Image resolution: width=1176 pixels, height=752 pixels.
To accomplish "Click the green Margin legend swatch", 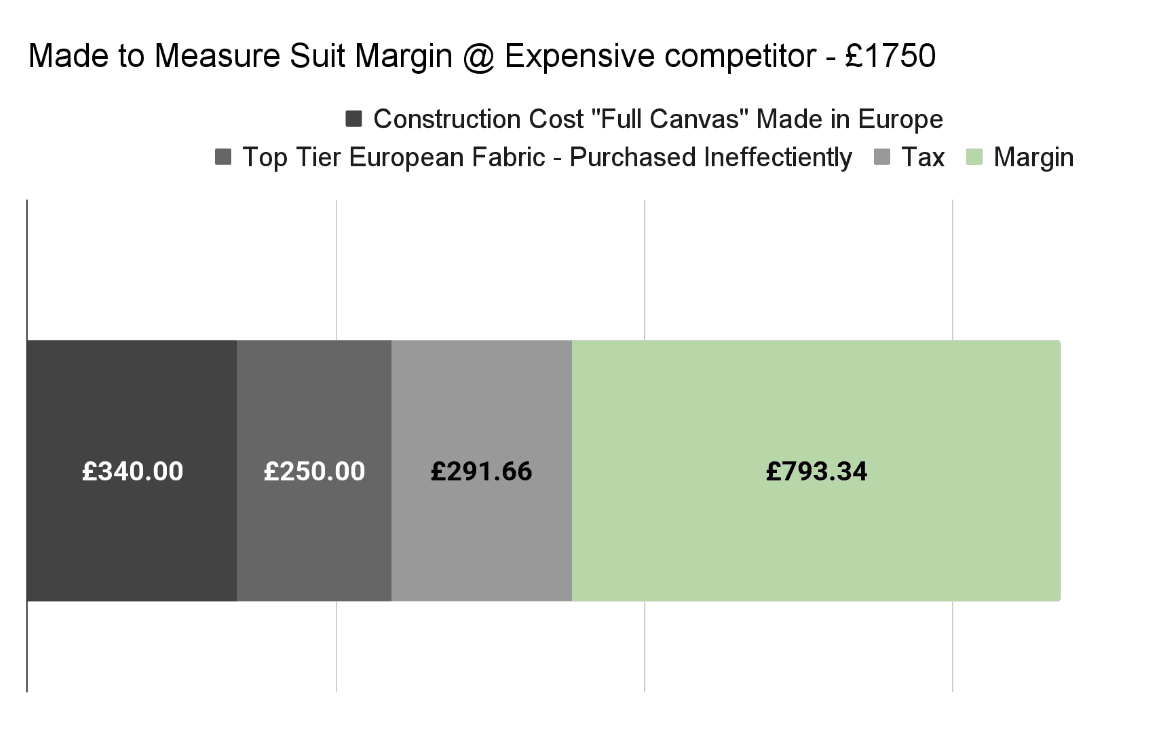I will pyautogui.click(x=974, y=157).
